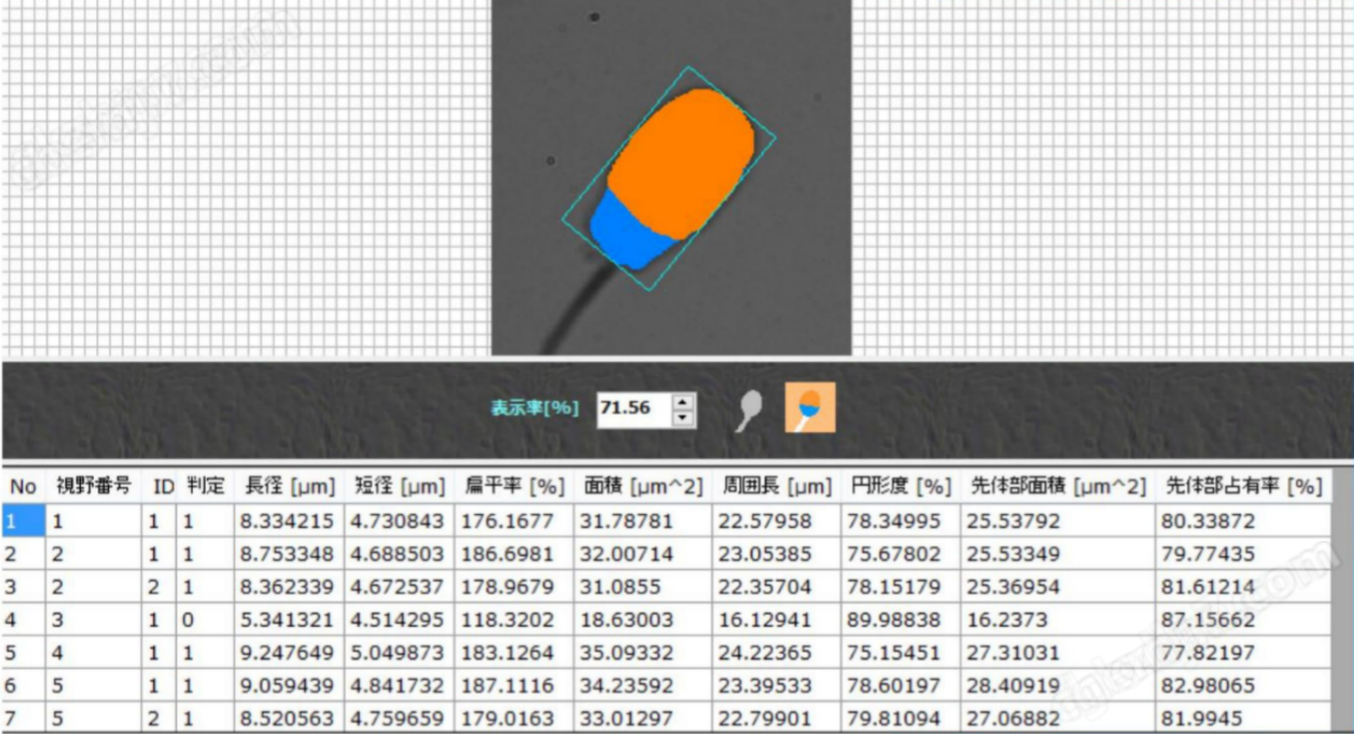Select the grayscale sperm silhouette view icon
Screen dimensions: 1354x734
748,407
